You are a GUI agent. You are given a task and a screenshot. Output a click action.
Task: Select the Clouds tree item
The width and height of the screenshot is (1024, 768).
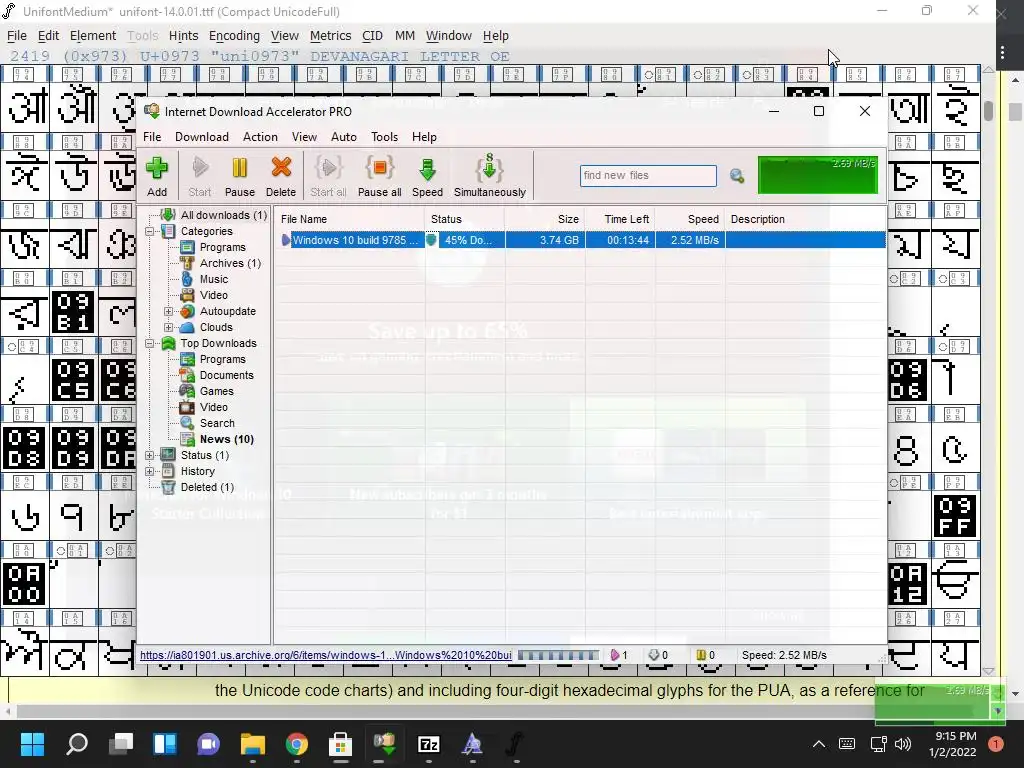216,327
